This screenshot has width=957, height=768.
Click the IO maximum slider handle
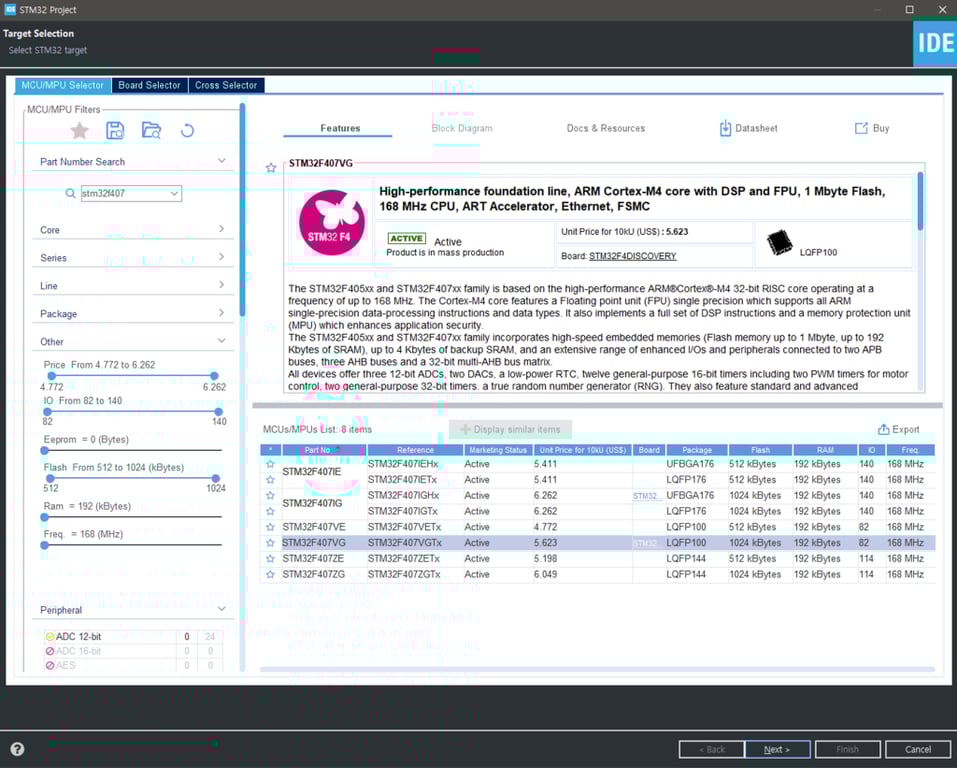[x=218, y=412]
